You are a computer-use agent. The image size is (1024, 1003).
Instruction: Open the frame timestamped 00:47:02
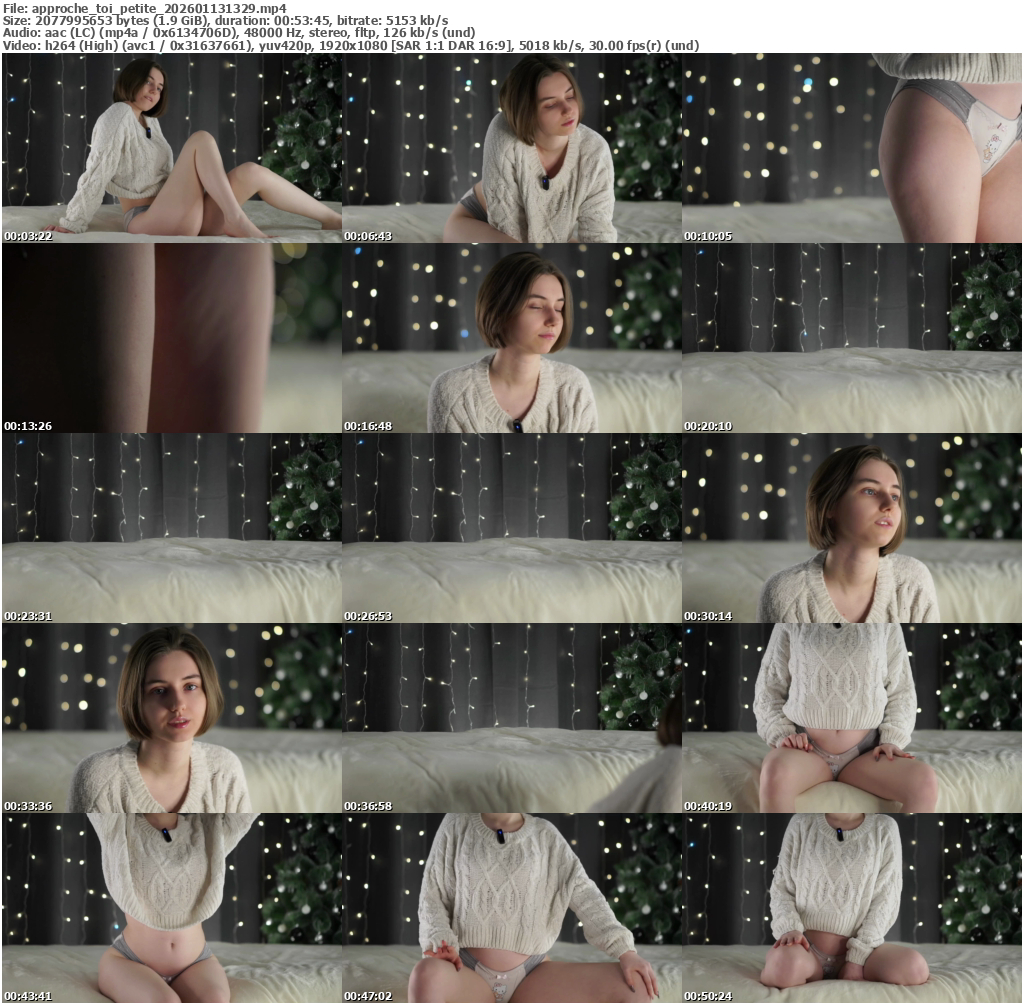coord(512,908)
